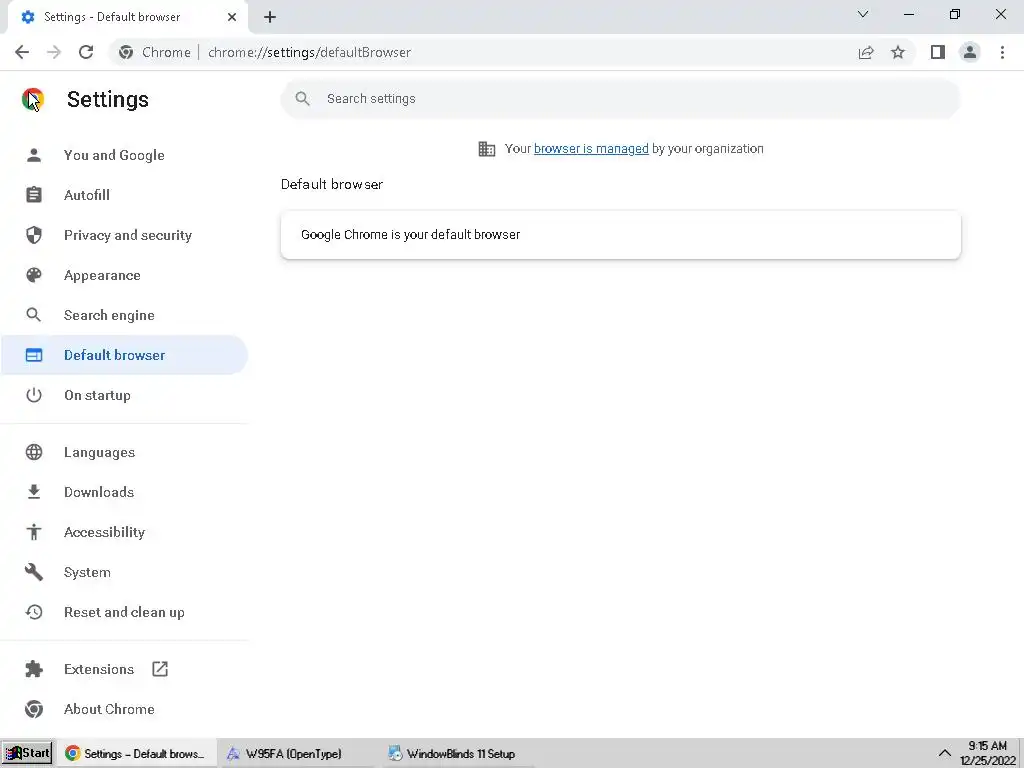Click the magnifier icon in Search settings

(302, 99)
